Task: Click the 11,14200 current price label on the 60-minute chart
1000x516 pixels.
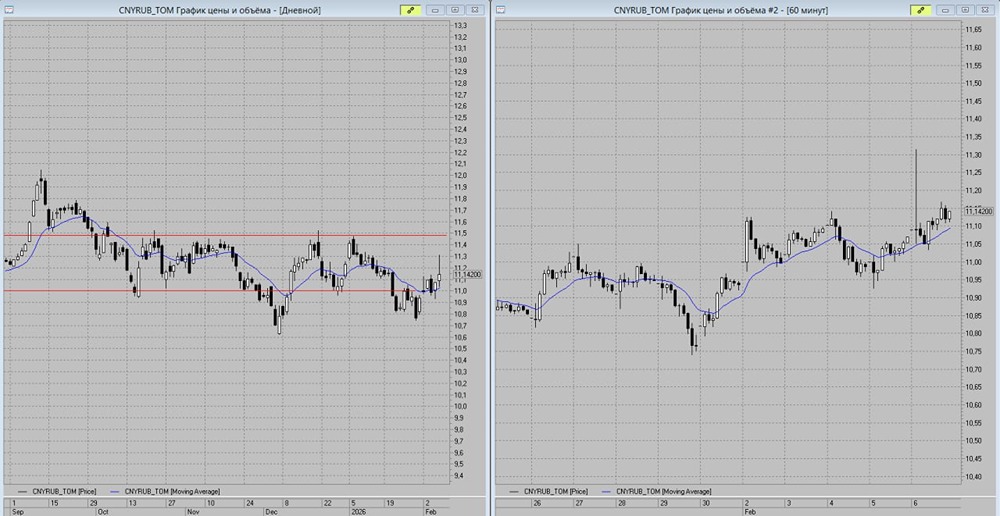Action: (x=979, y=211)
